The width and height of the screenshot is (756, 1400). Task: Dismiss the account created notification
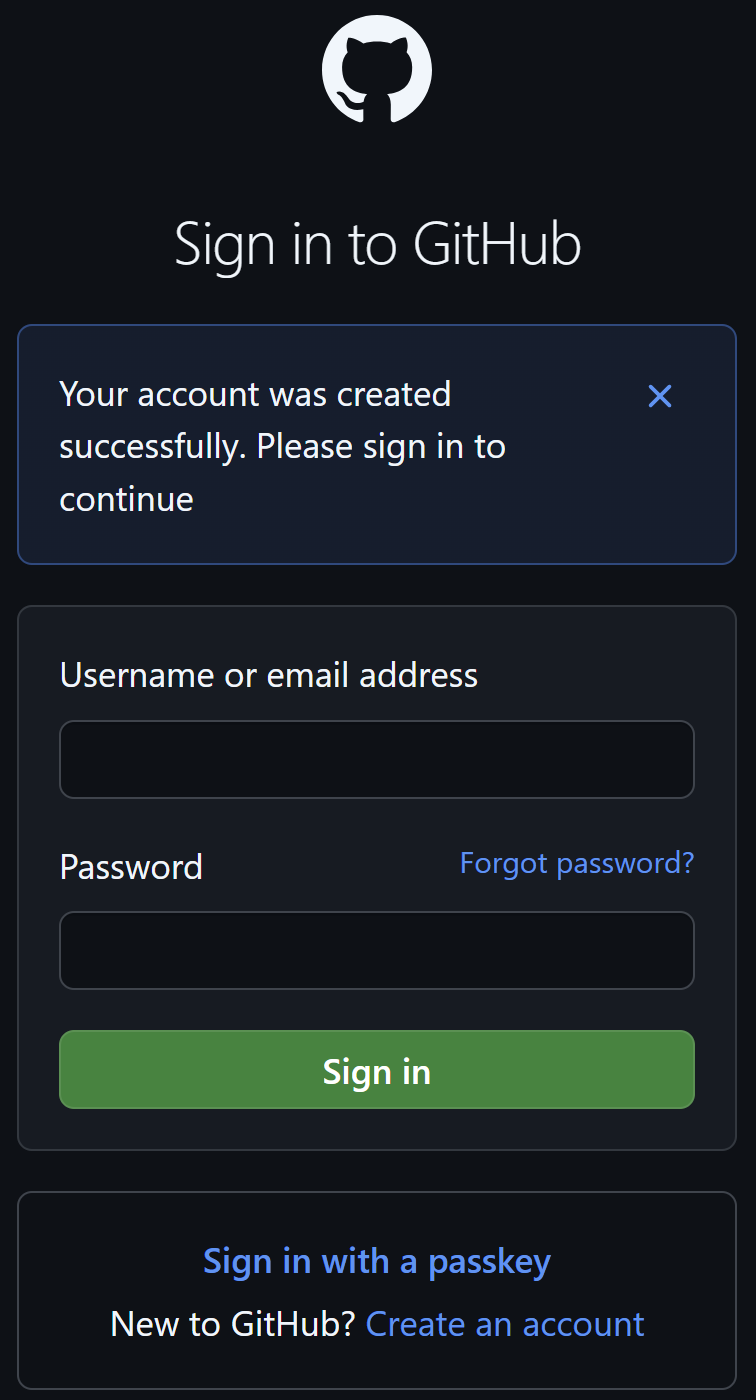(x=660, y=396)
